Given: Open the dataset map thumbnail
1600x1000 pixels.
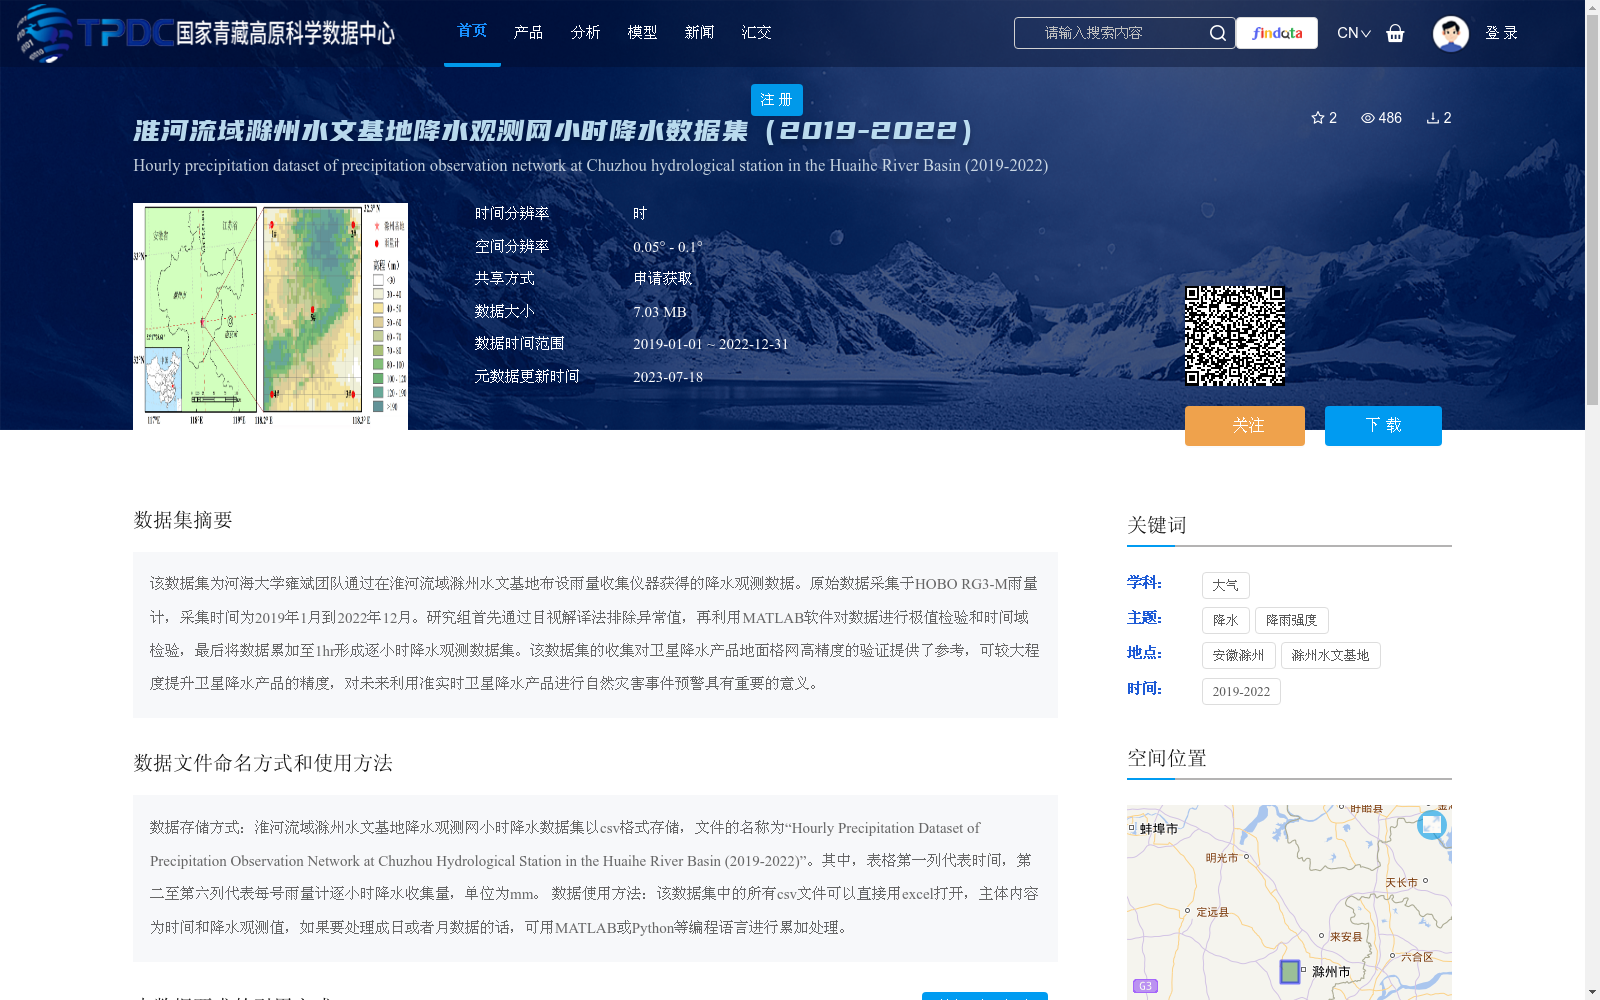Looking at the screenshot, I should tap(270, 316).
